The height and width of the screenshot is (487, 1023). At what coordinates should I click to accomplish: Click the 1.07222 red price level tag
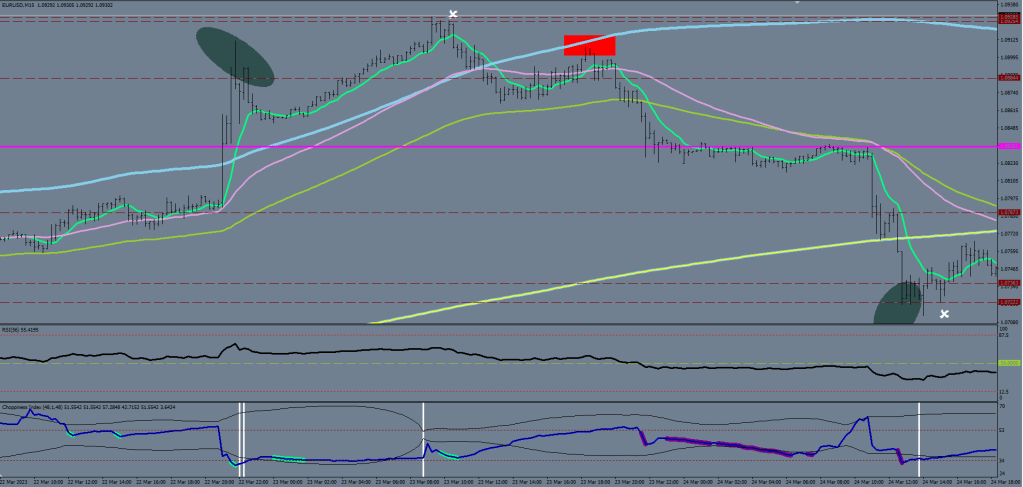[x=1009, y=302]
